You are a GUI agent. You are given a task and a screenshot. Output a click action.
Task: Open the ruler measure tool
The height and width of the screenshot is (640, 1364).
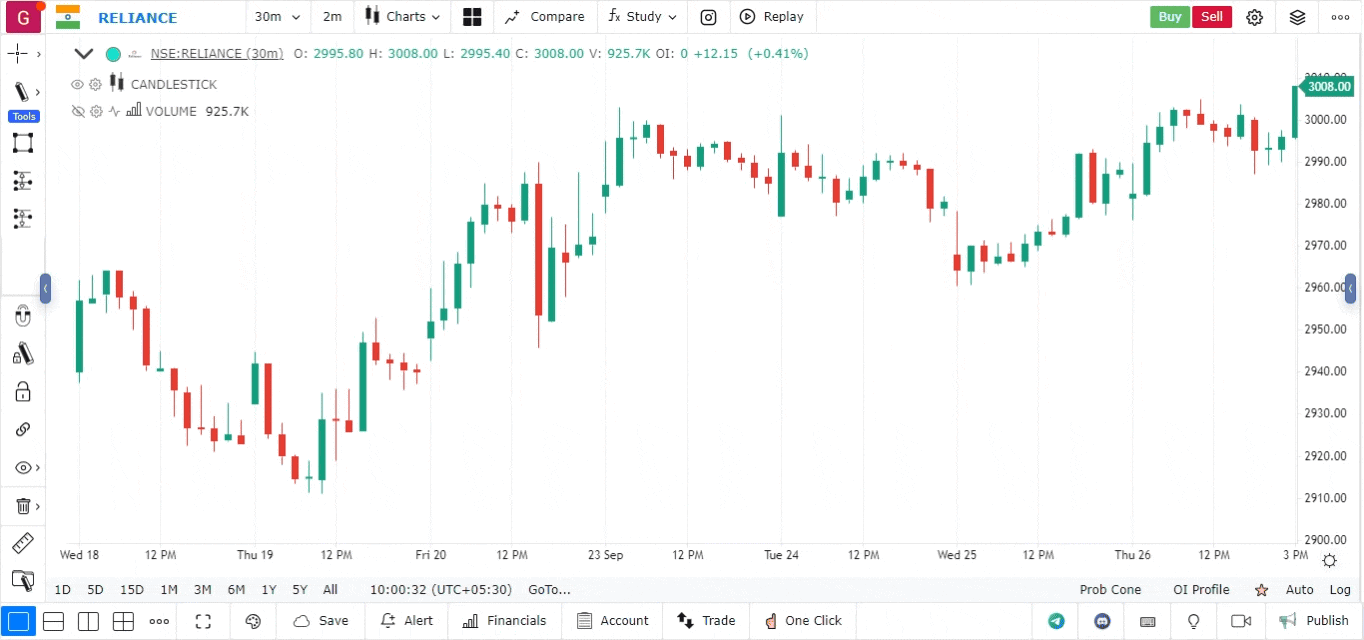coord(22,544)
